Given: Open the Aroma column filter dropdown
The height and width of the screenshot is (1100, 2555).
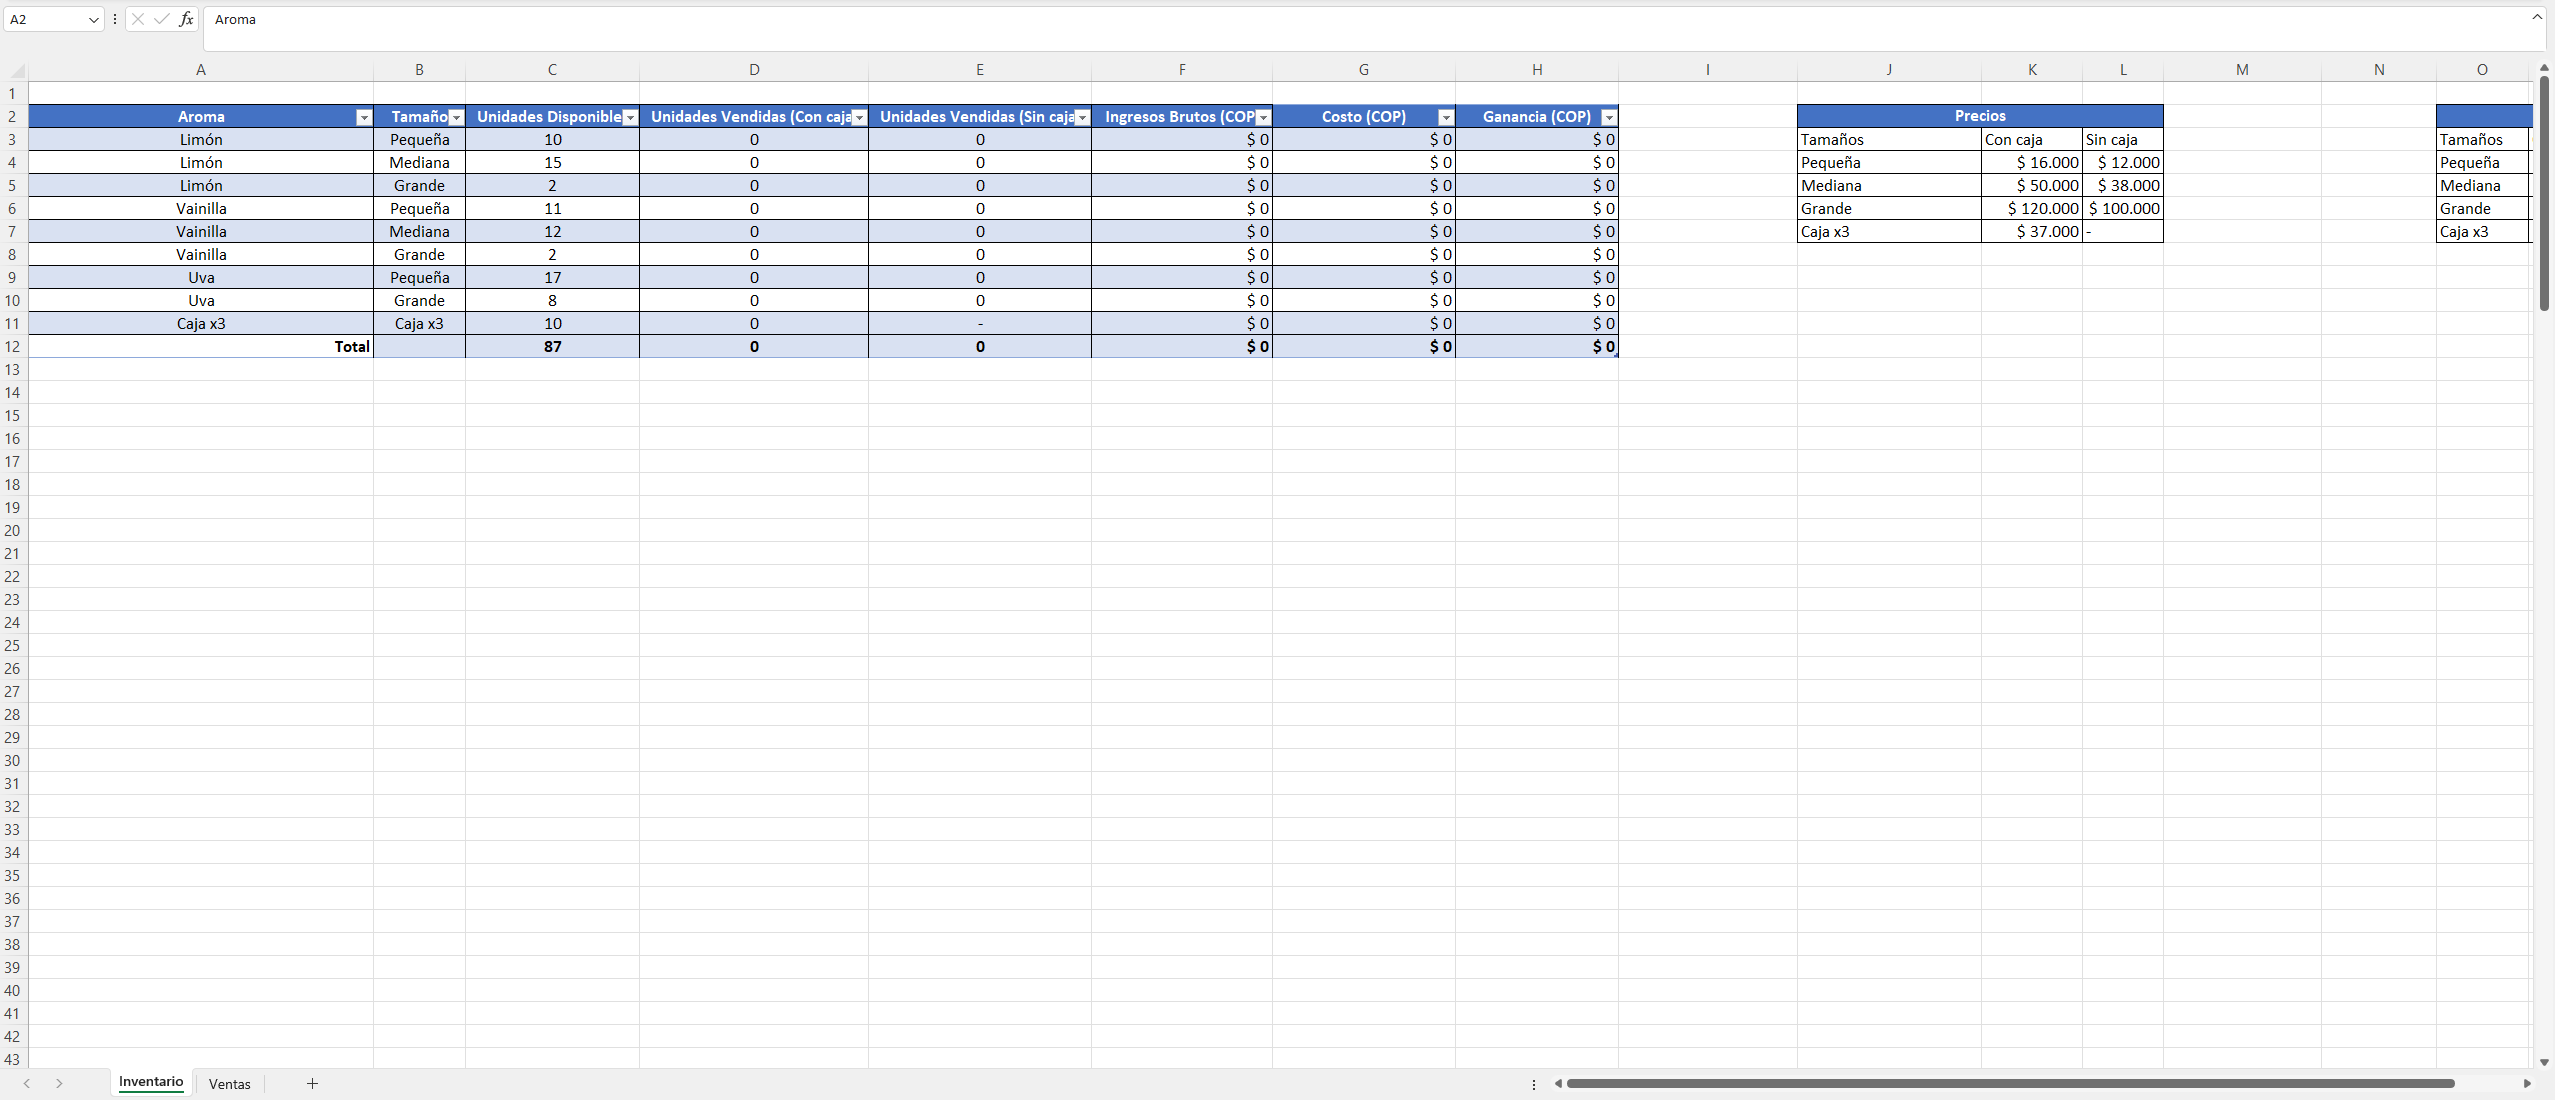Looking at the screenshot, I should [x=363, y=118].
